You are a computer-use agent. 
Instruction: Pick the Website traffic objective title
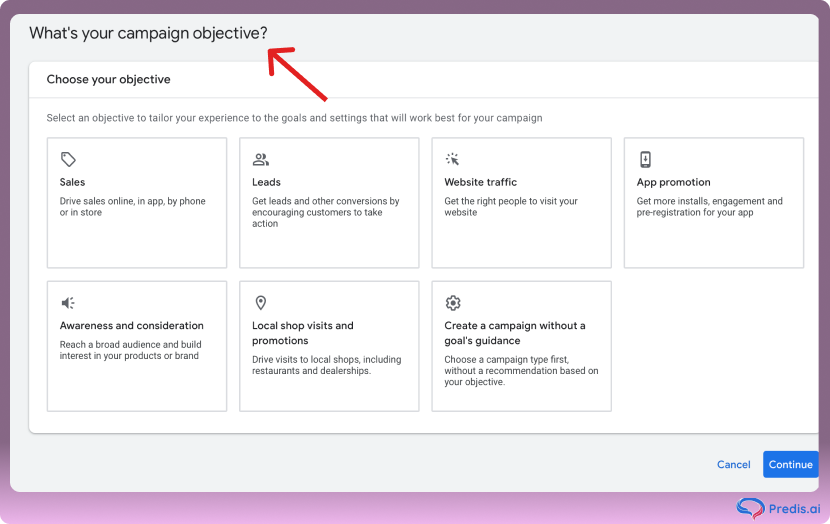click(481, 182)
